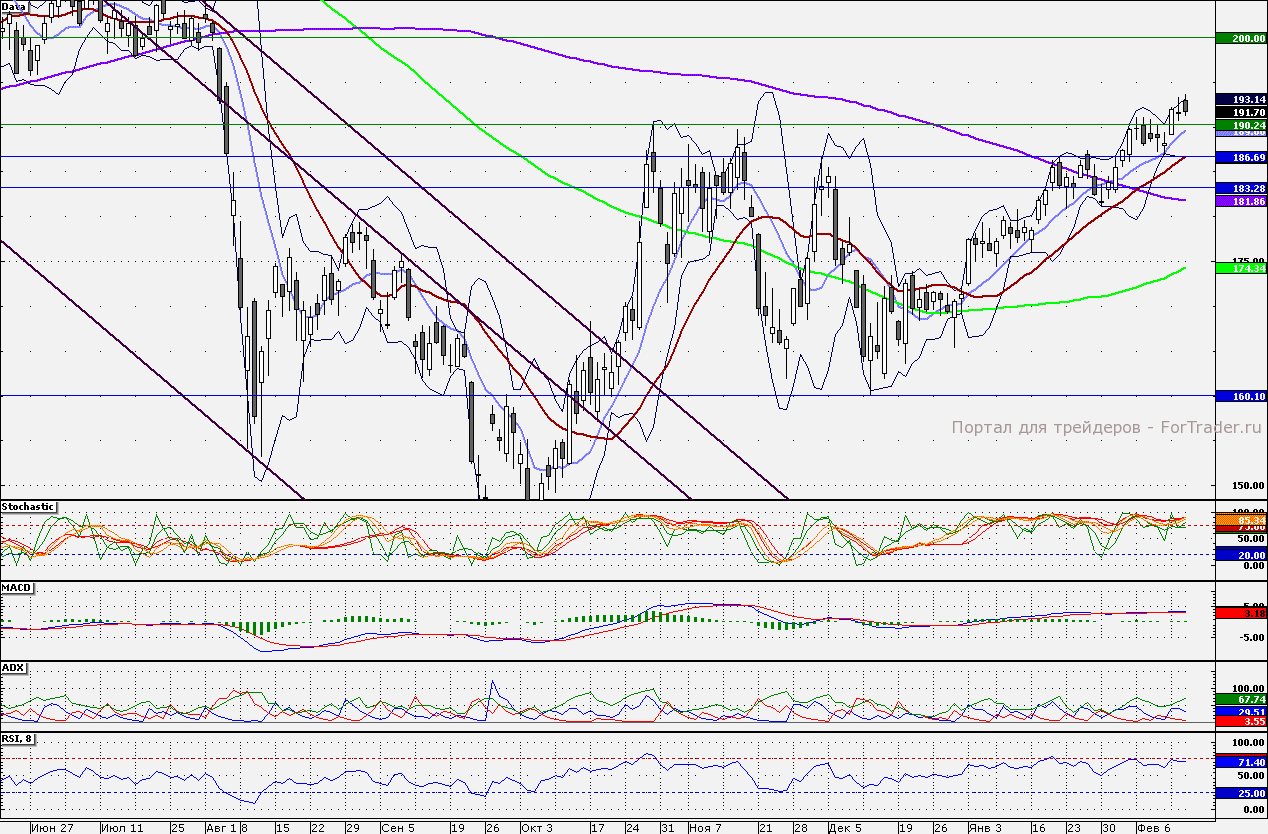Select the MACD indicator pane label
1268x834 pixels.
(16, 587)
